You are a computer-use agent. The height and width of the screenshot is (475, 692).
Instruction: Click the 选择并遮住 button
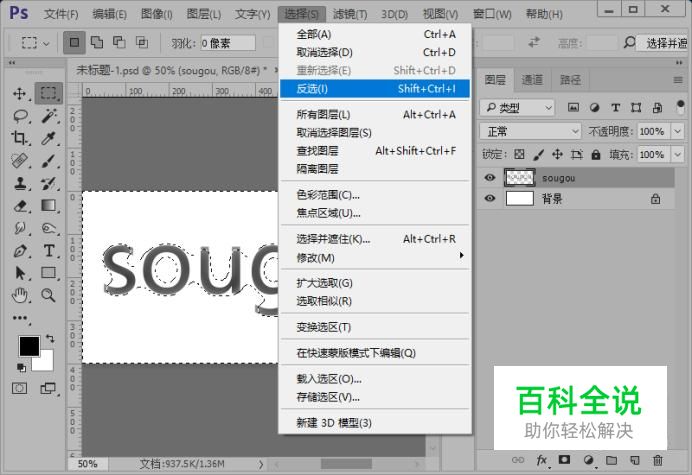click(x=664, y=43)
